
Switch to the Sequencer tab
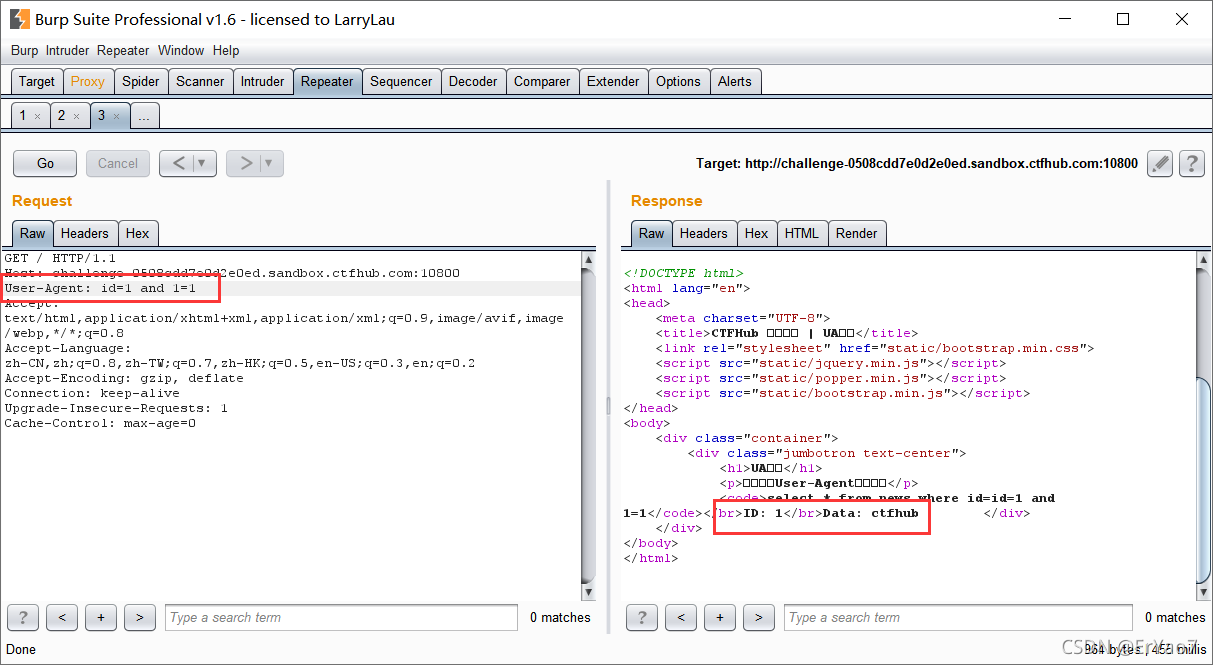pyautogui.click(x=401, y=81)
